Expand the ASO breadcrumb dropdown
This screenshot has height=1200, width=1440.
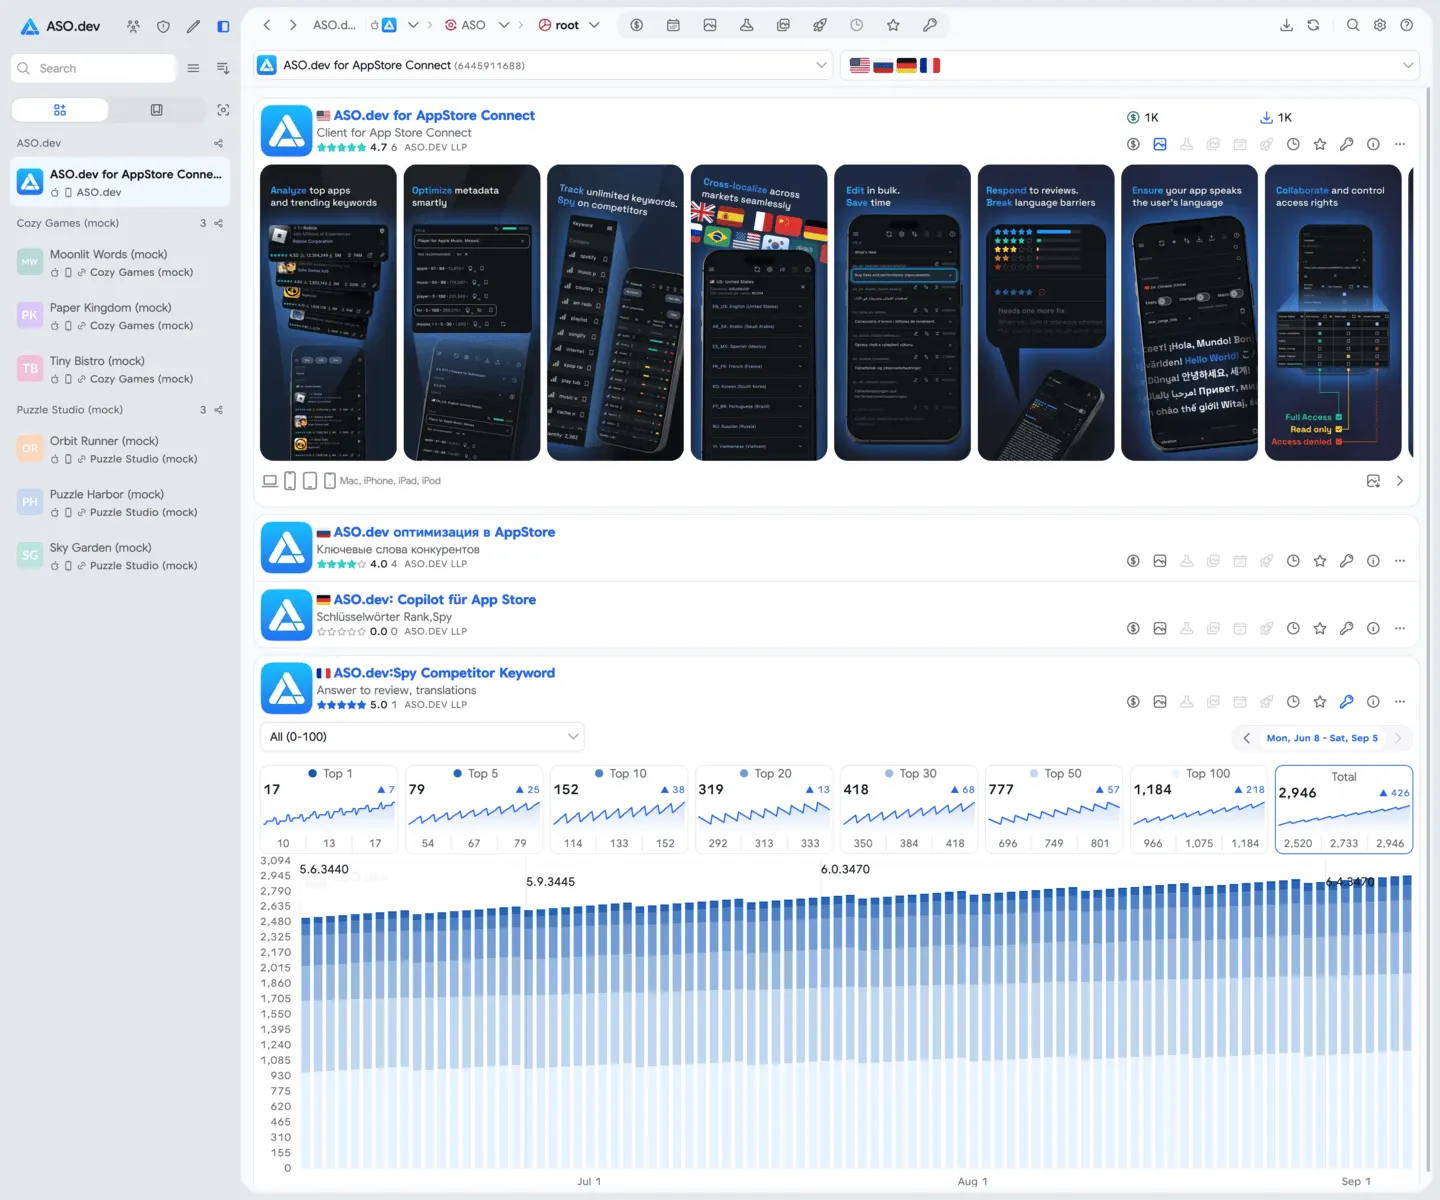tap(504, 25)
